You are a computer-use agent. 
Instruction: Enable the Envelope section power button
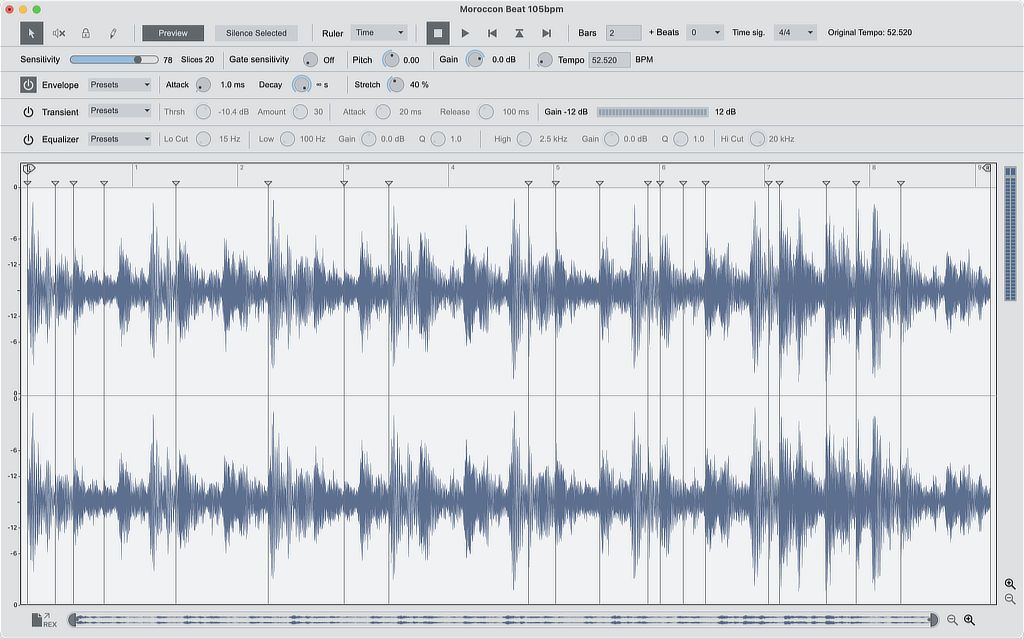pos(27,85)
